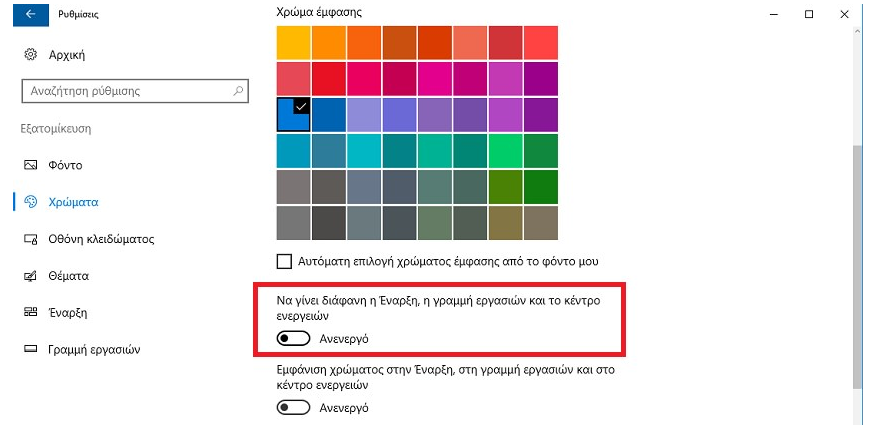Click the Αρχική gear icon
This screenshot has height=437, width=887.
point(30,54)
